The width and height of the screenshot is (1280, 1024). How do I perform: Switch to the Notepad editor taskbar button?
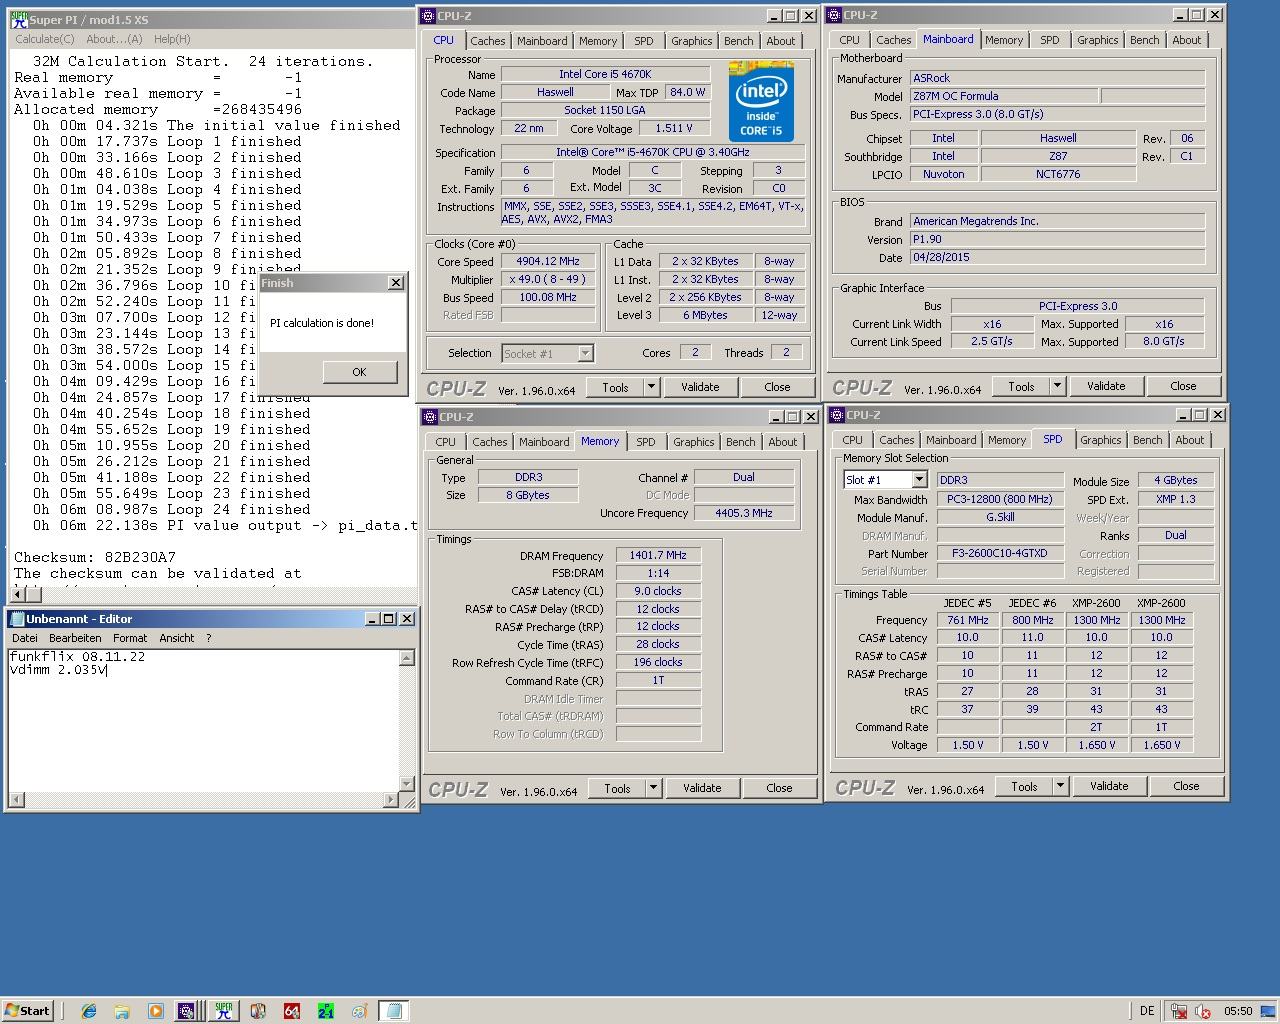pyautogui.click(x=393, y=1011)
